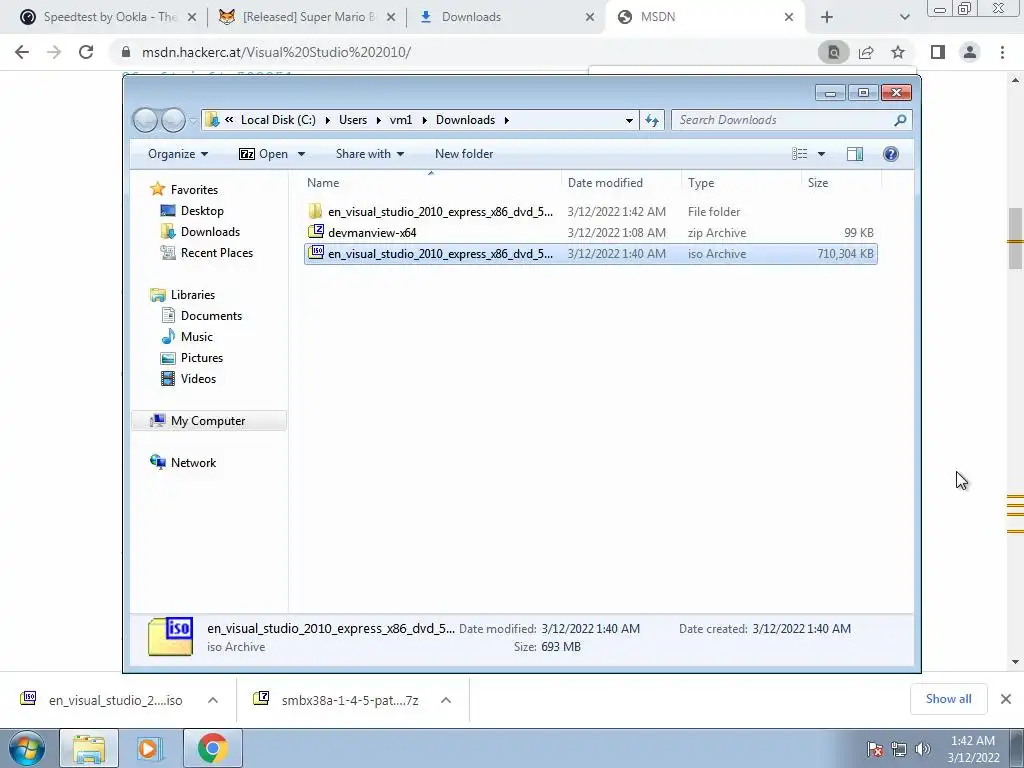Select the MSDN tab

pyautogui.click(x=705, y=17)
